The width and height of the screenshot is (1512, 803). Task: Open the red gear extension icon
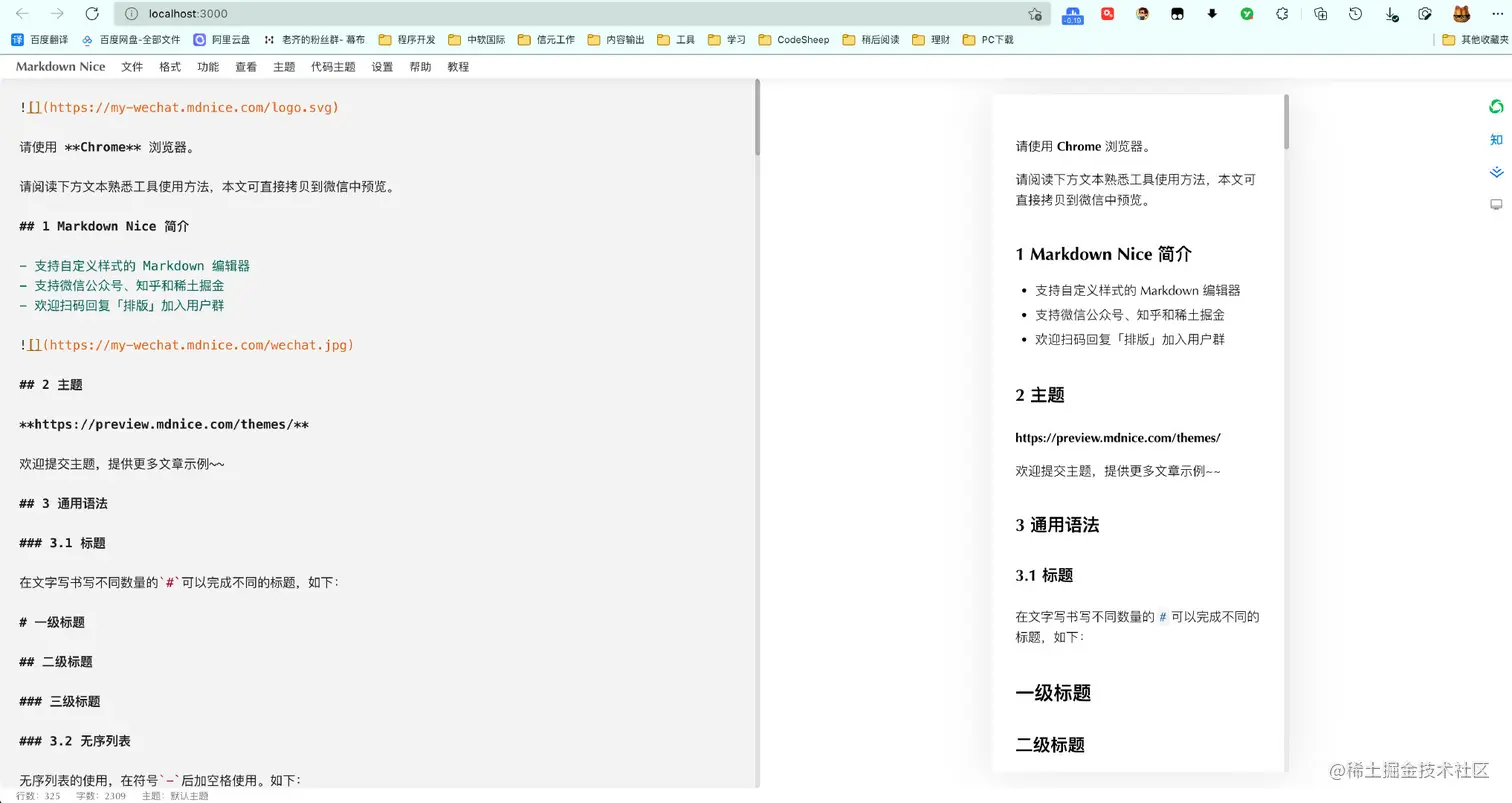pos(1108,14)
